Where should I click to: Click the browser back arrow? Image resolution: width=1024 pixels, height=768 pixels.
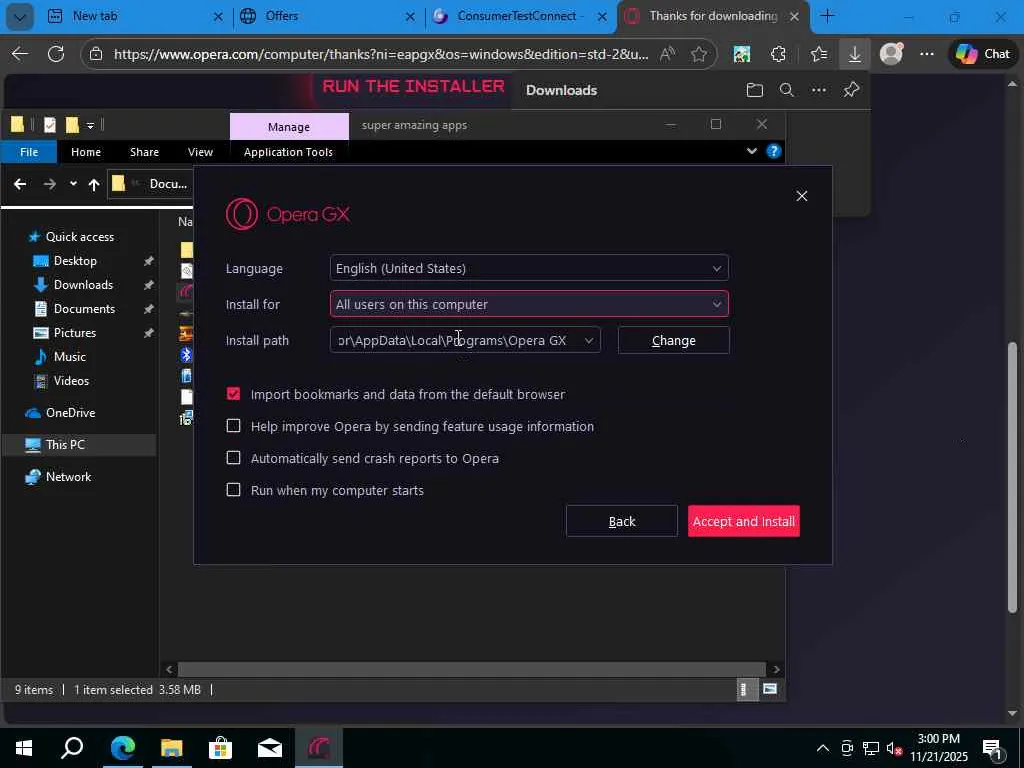[20, 54]
